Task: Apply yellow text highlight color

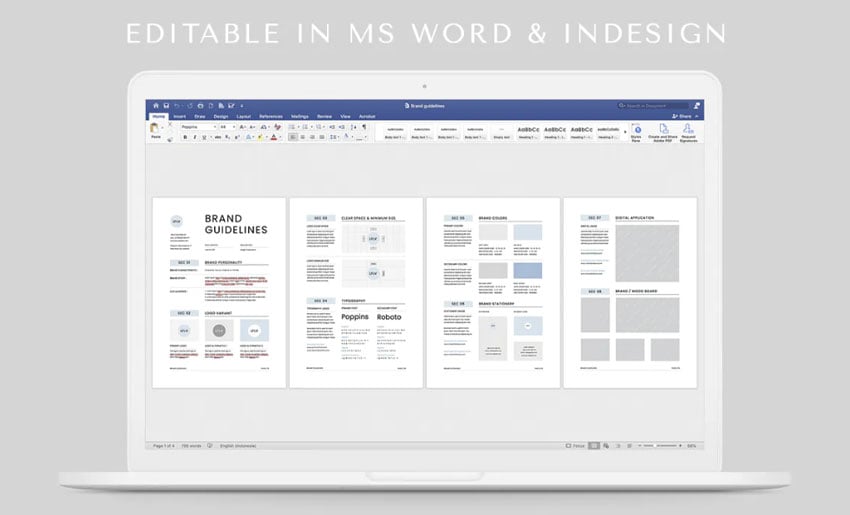Action: tap(260, 137)
